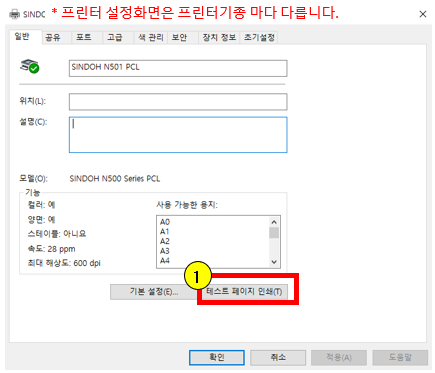Viewport: 435px width, 373px height.
Task: Switch to the 초기설정 tab
Action: coord(259,38)
